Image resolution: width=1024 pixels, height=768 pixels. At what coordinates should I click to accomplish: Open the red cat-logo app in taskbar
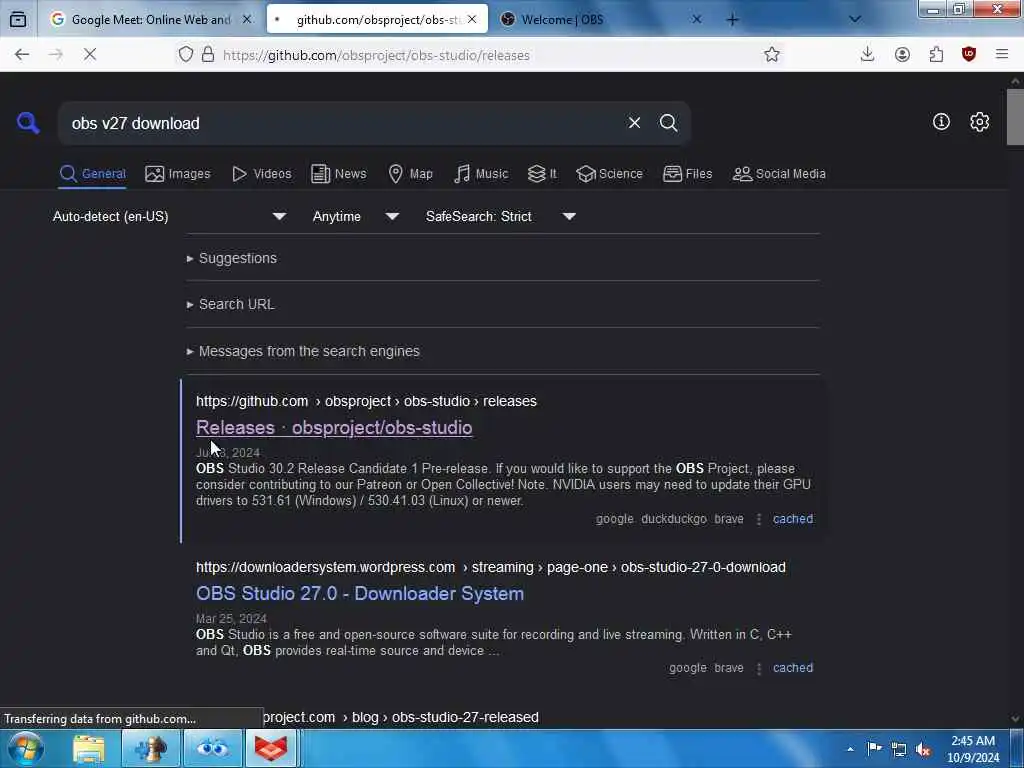point(271,748)
